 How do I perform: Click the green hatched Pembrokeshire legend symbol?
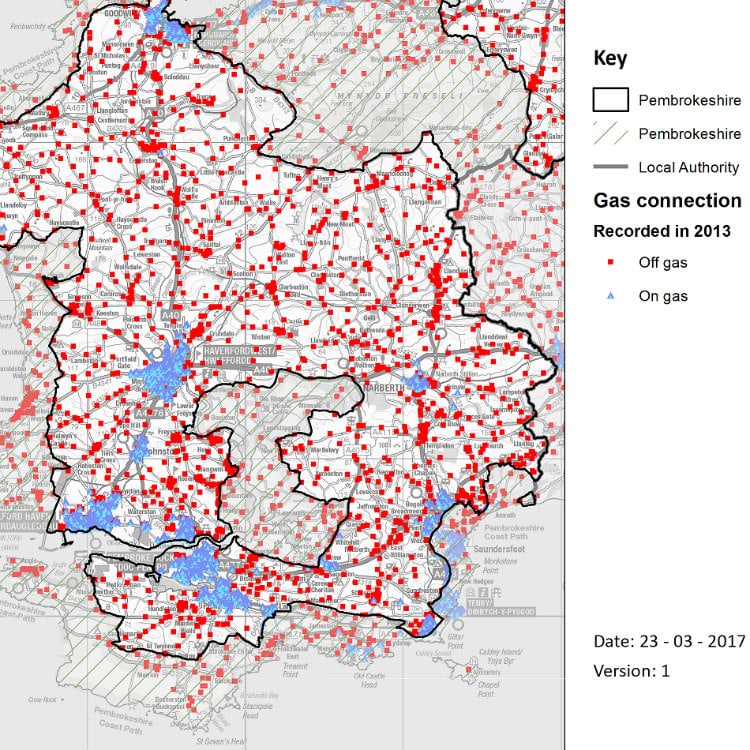click(610, 133)
